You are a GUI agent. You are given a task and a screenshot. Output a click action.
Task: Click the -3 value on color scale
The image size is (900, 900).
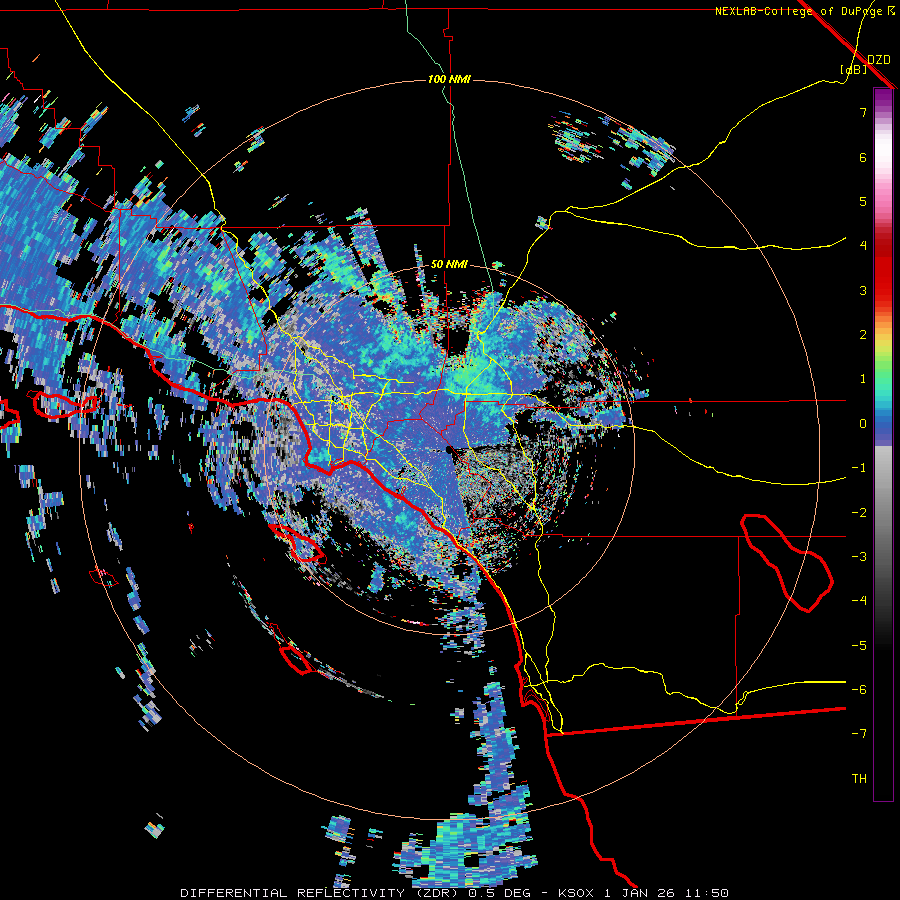tap(859, 557)
